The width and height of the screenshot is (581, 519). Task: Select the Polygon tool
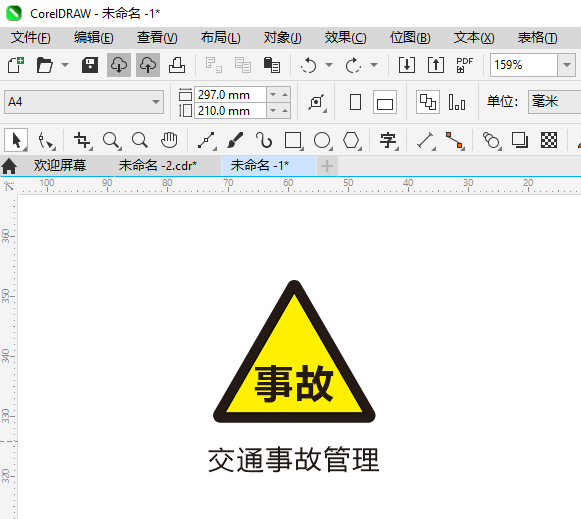(x=351, y=141)
